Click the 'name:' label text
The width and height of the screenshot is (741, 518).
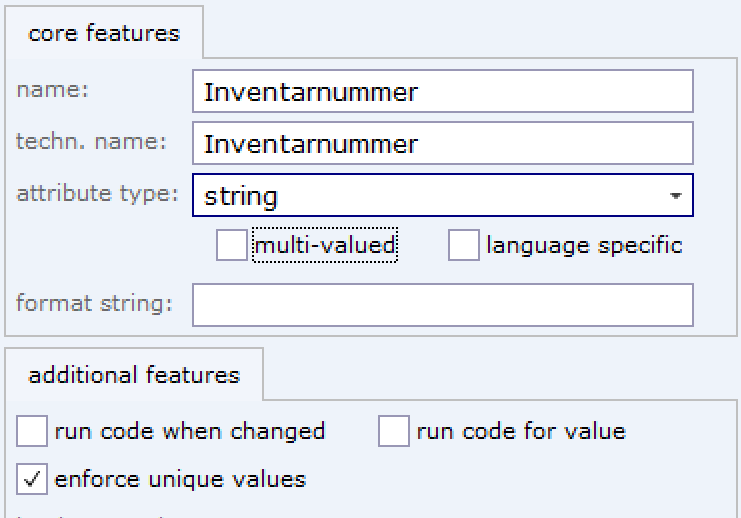coord(52,90)
